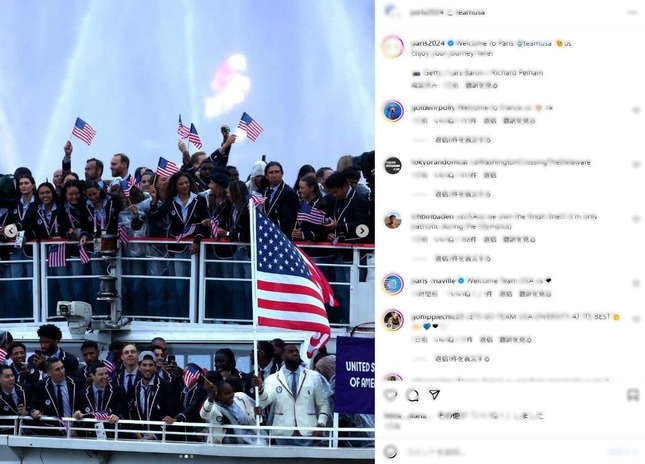Like the paris_maville comment
645x464 pixels.
pyautogui.click(x=636, y=283)
